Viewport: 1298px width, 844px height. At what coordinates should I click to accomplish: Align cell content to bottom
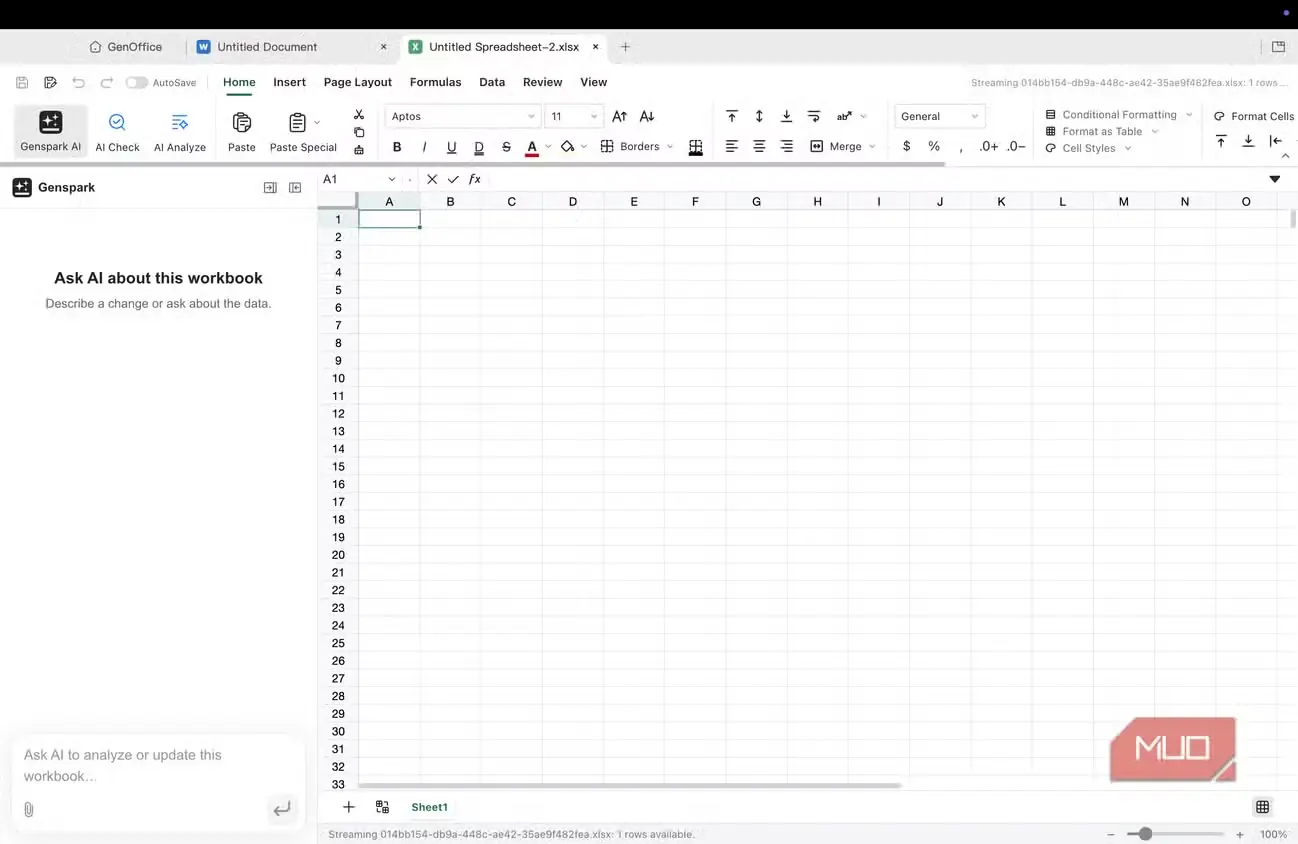coord(786,116)
